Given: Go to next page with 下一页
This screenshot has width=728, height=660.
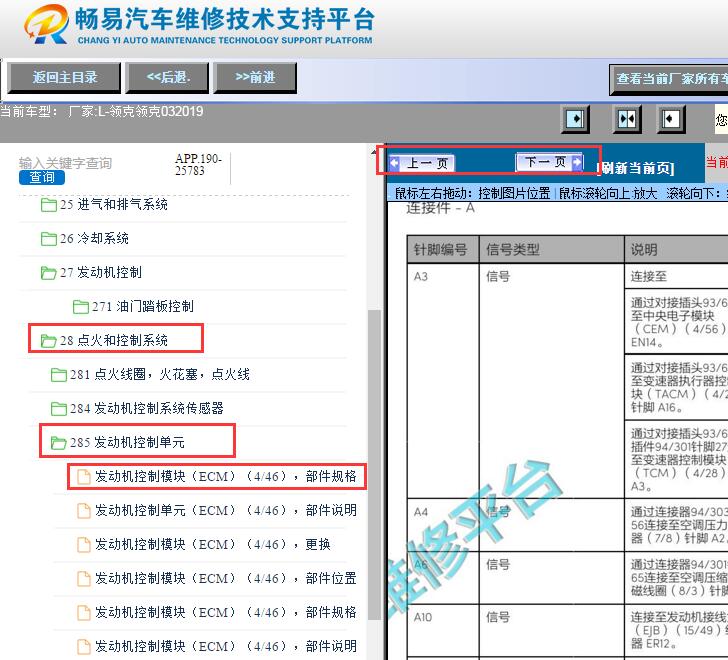Looking at the screenshot, I should pos(549,162).
